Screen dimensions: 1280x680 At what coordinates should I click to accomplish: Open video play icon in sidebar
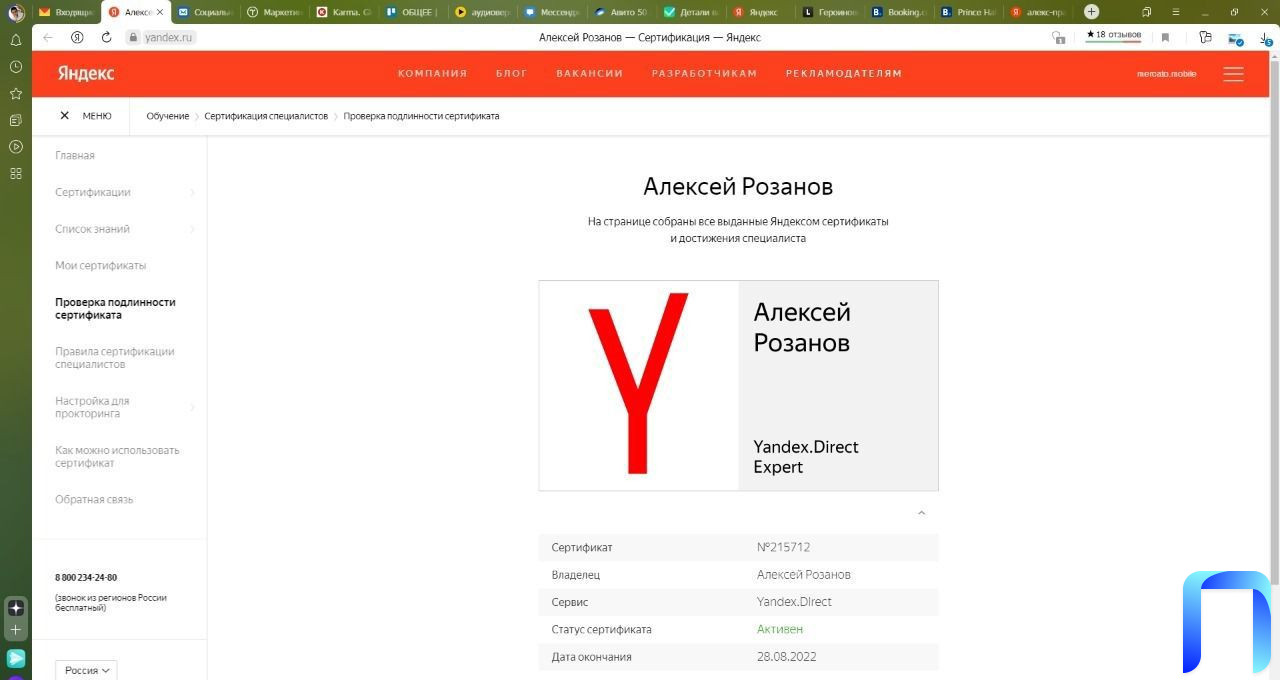pyautogui.click(x=16, y=147)
